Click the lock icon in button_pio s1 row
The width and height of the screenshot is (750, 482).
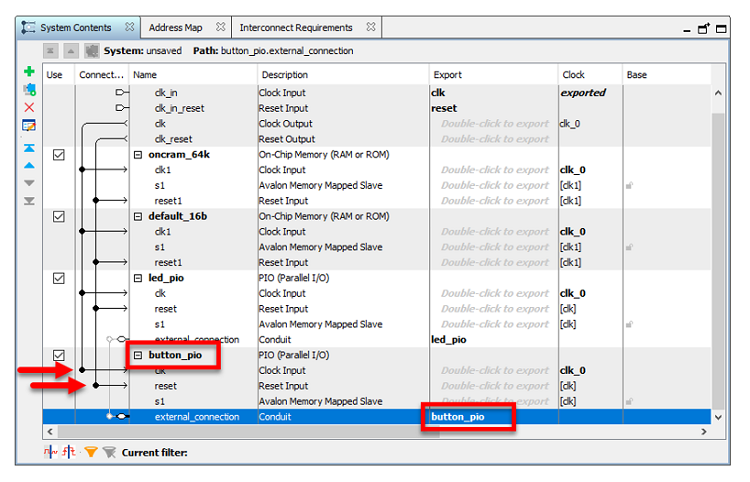click(x=629, y=401)
